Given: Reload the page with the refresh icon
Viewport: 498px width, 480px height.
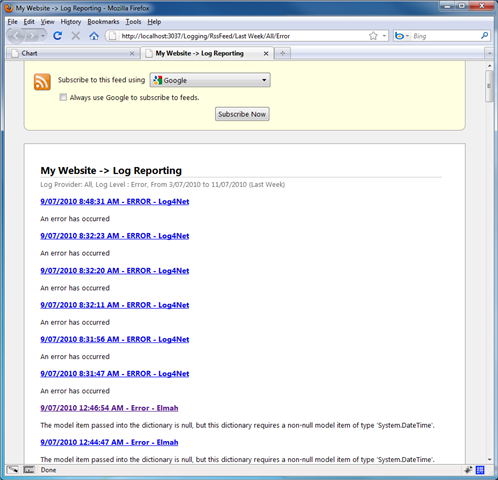Looking at the screenshot, I should (58, 36).
